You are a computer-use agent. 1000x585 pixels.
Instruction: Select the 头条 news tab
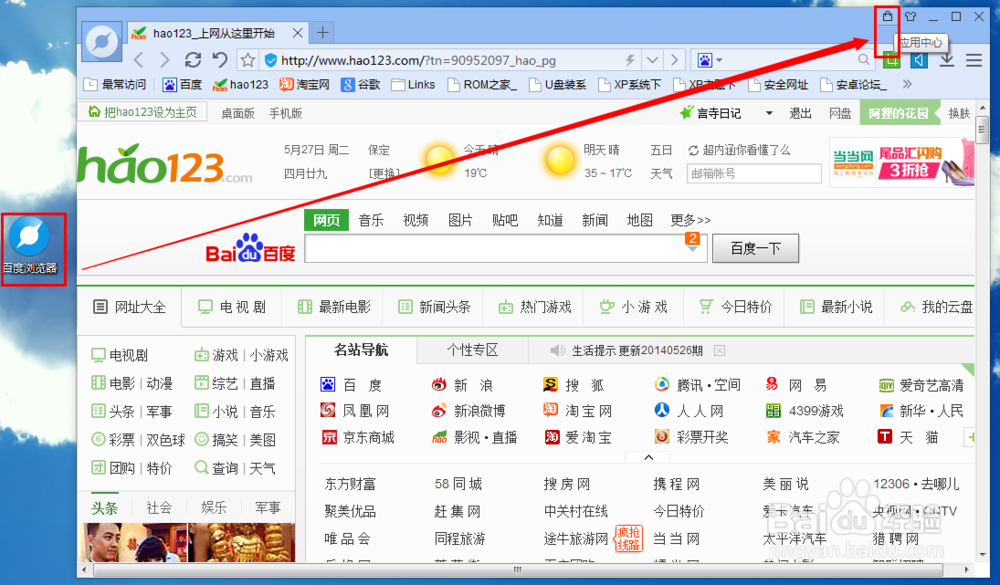(x=104, y=508)
